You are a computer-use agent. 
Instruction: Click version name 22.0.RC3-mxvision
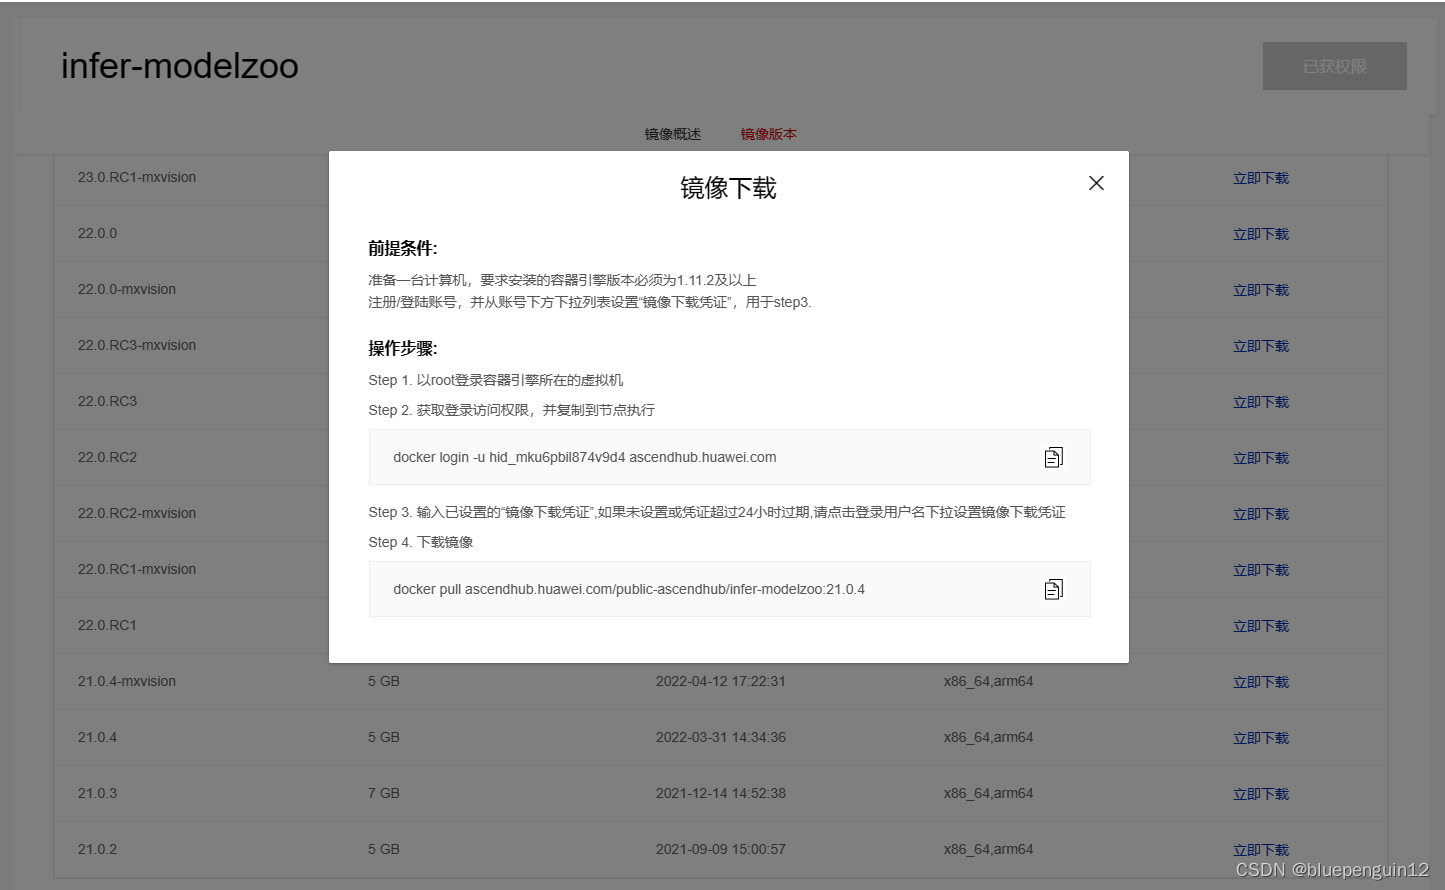point(137,345)
